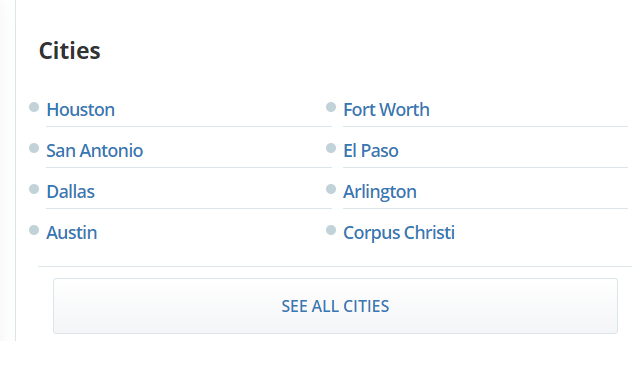Image resolution: width=643 pixels, height=384 pixels.
Task: Select the Dallas city link
Action: click(71, 192)
